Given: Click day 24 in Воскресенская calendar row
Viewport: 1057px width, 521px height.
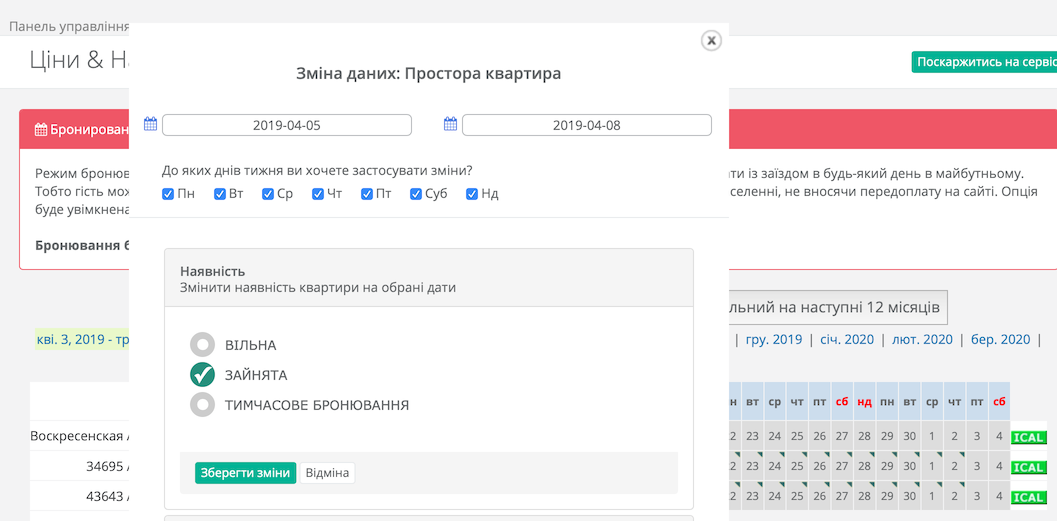Looking at the screenshot, I should coord(775,437).
